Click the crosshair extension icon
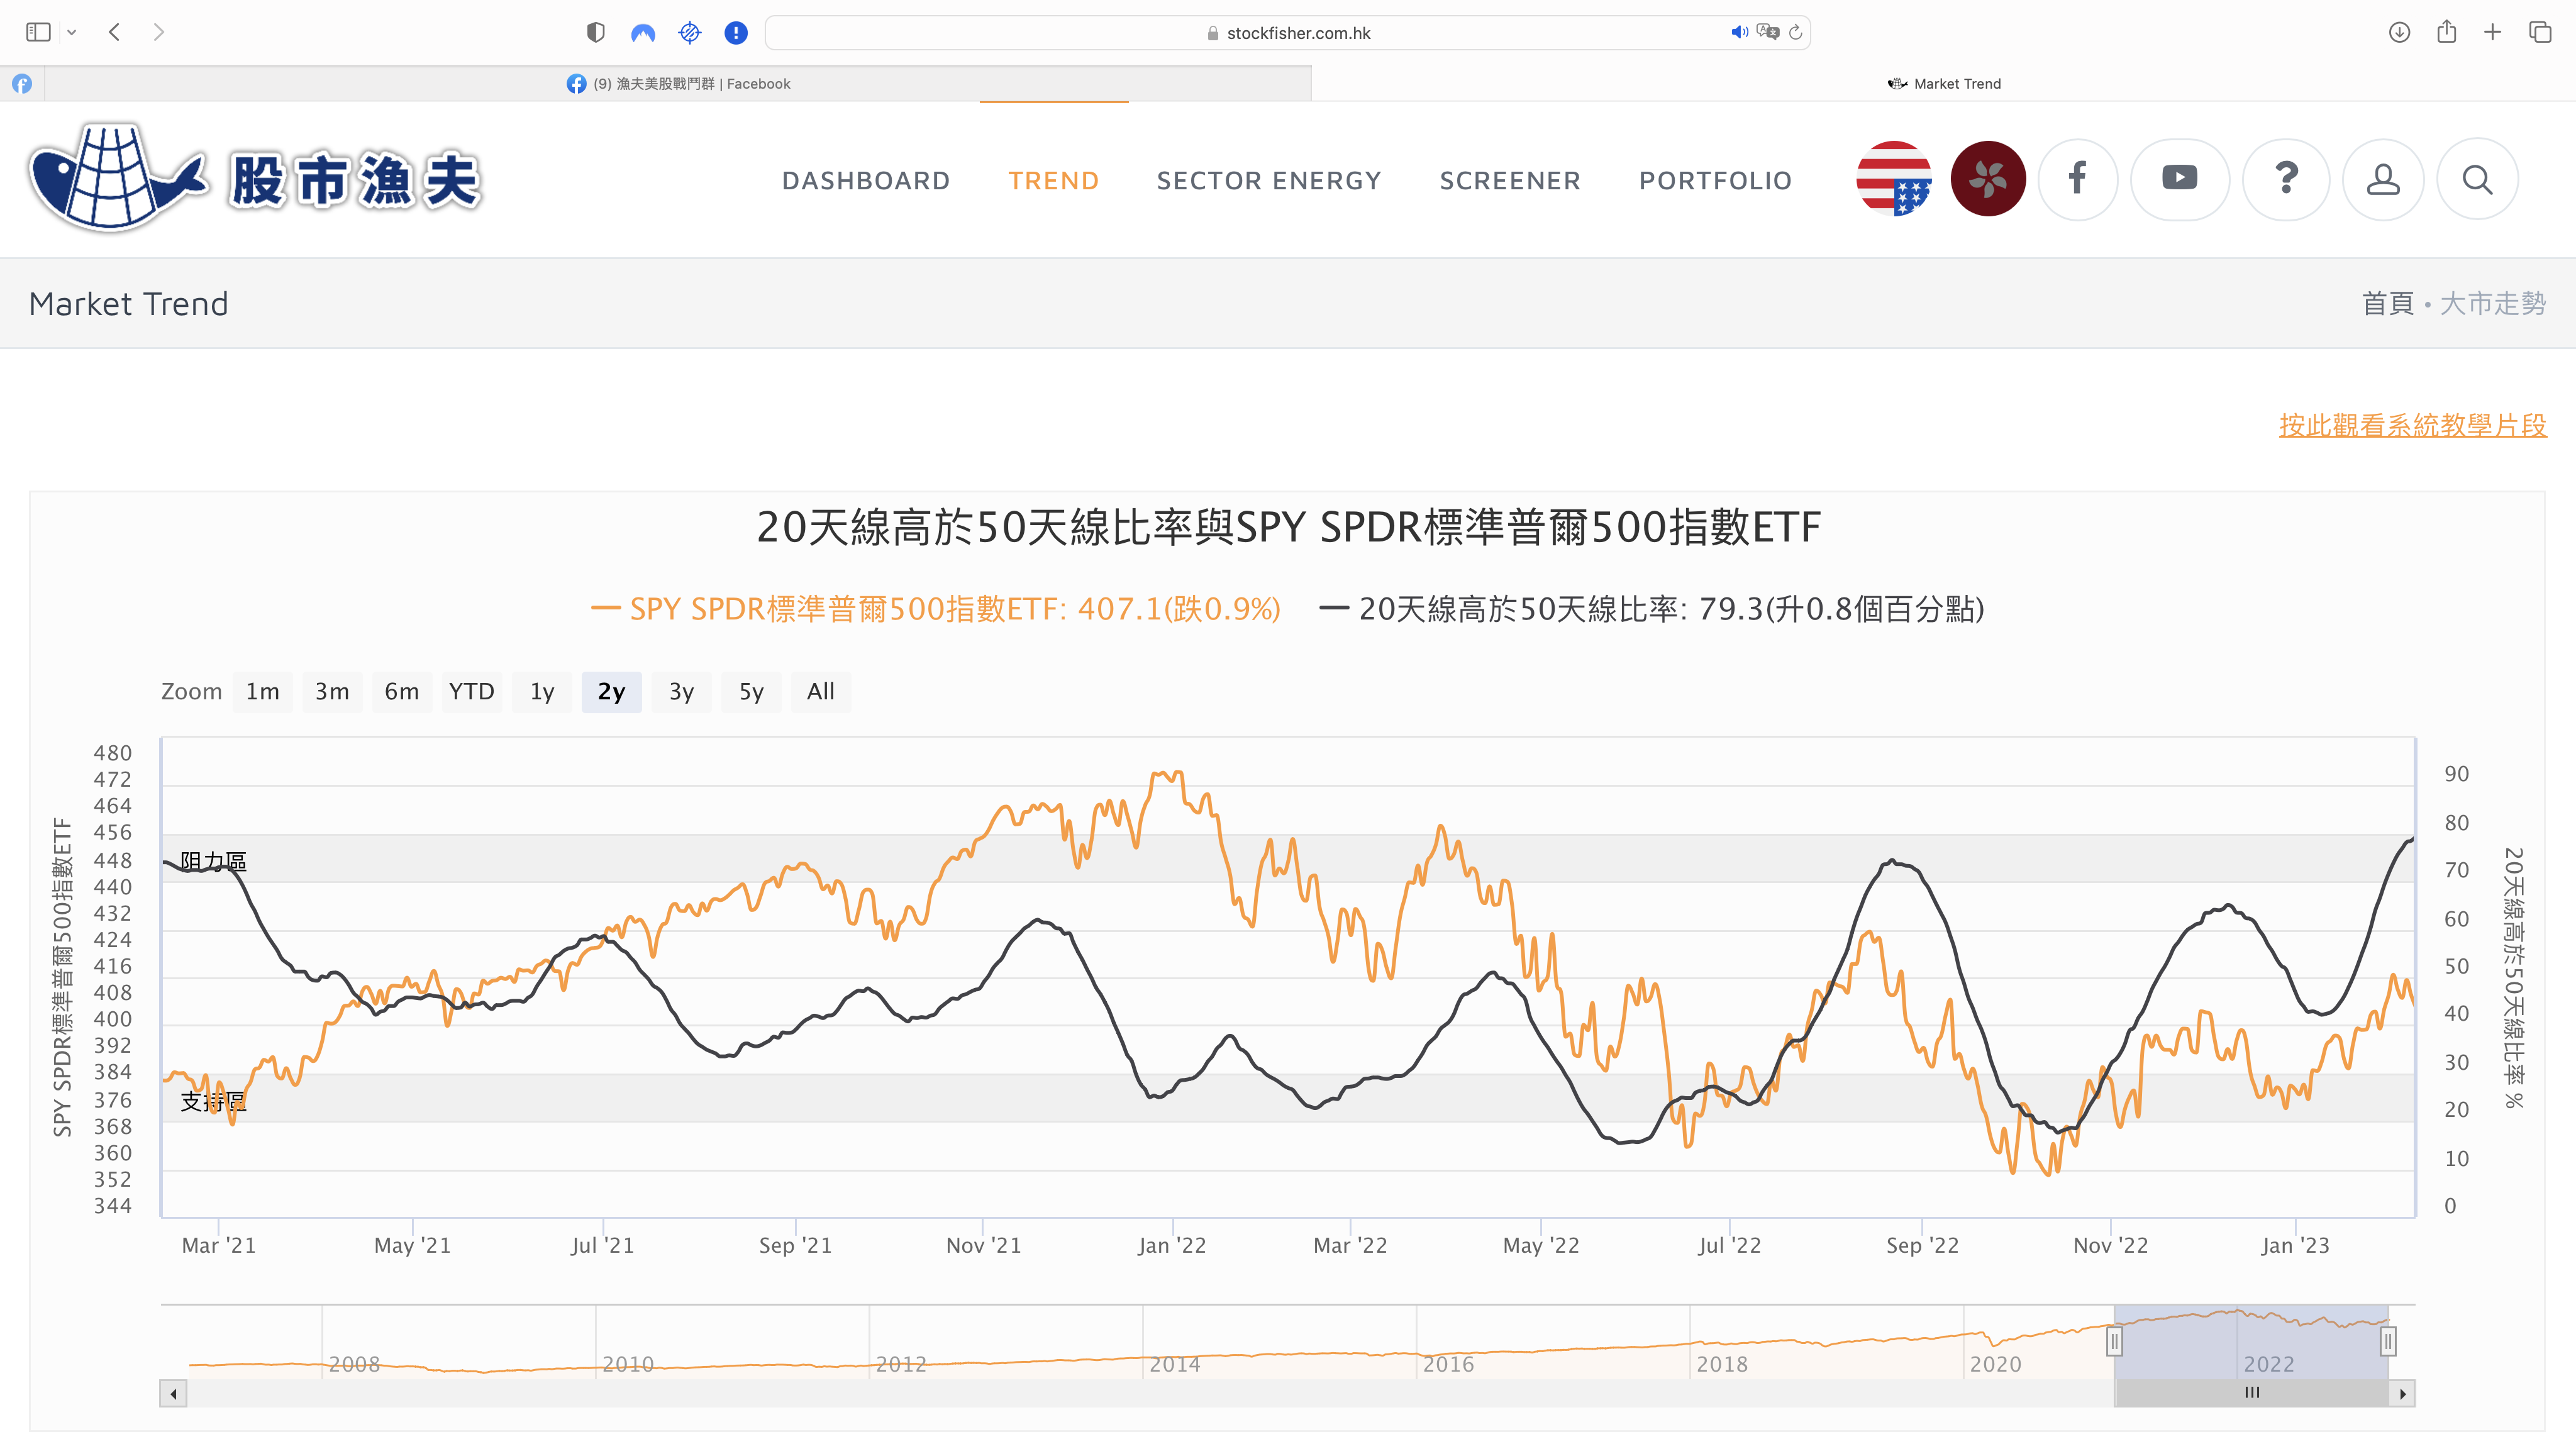The height and width of the screenshot is (1449, 2576). pos(690,33)
